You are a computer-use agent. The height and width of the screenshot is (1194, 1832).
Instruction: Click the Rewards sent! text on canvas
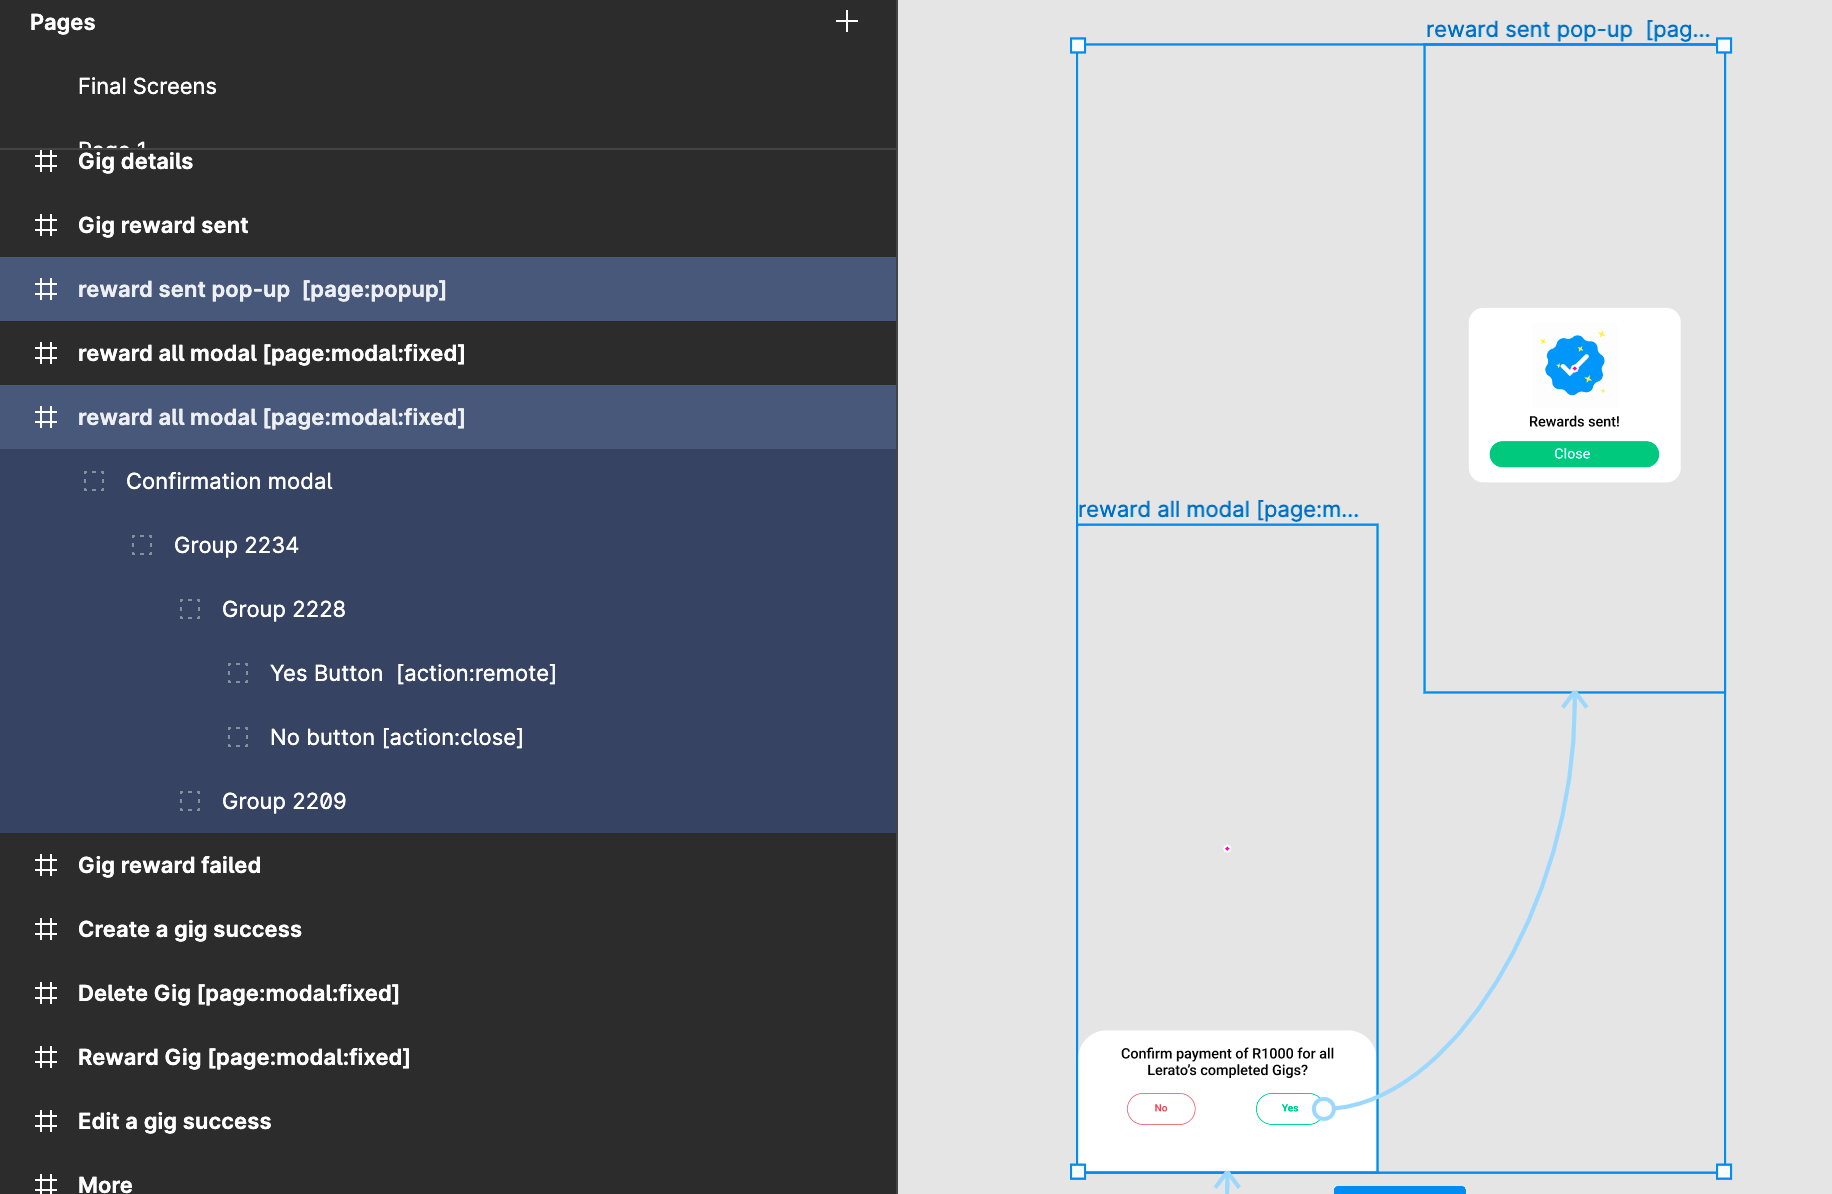coord(1574,422)
